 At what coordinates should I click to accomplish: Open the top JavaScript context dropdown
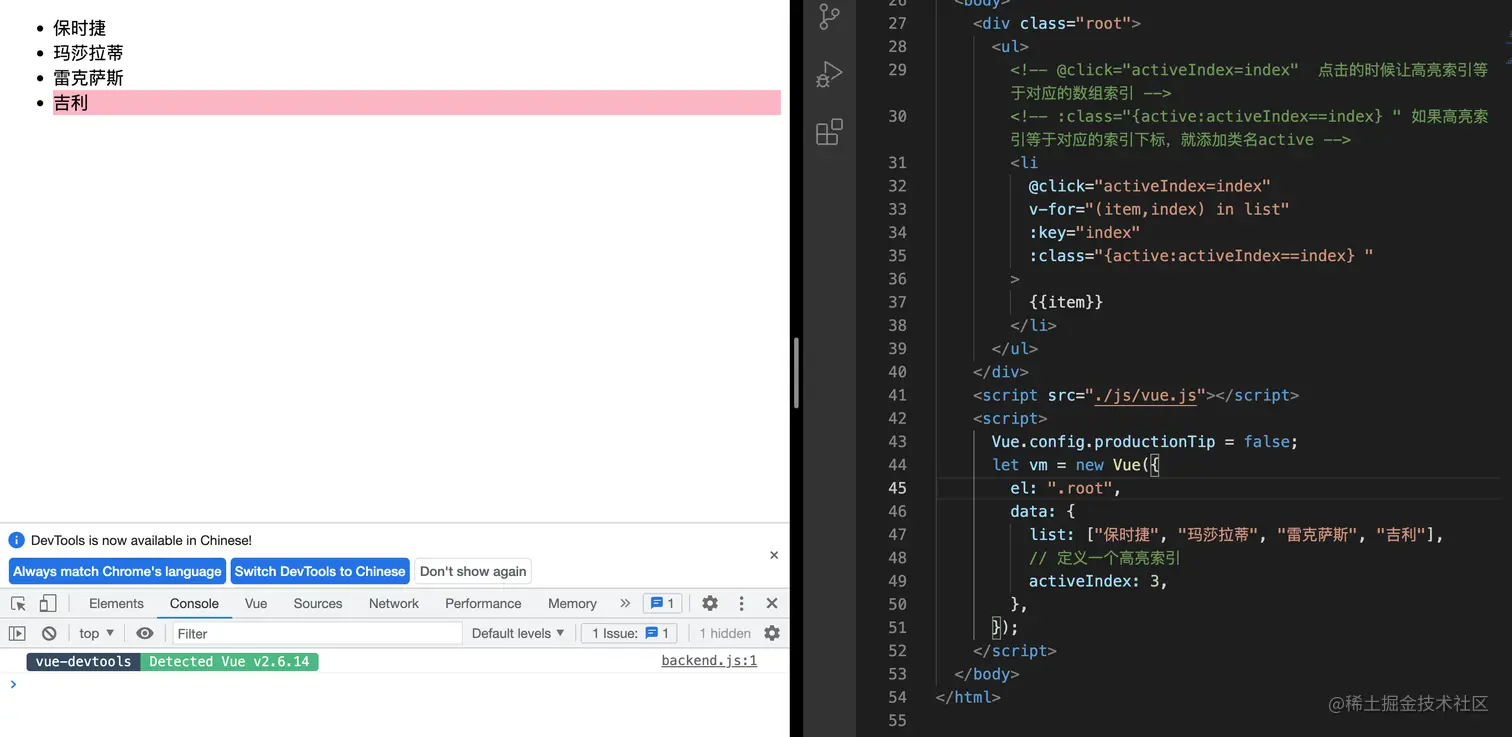96,633
